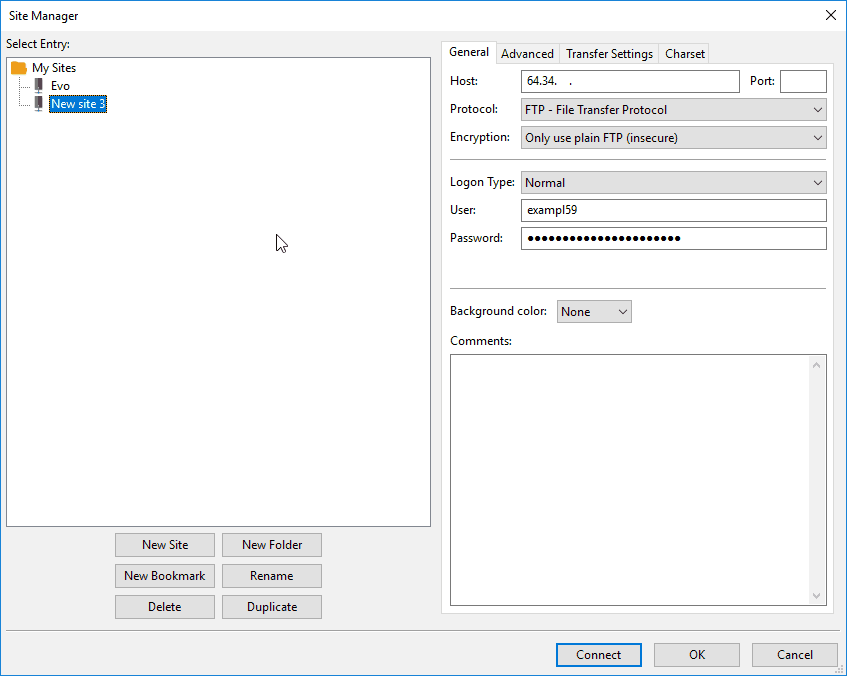Switch to the Charset tab
Image resolution: width=847 pixels, height=676 pixels.
[685, 54]
